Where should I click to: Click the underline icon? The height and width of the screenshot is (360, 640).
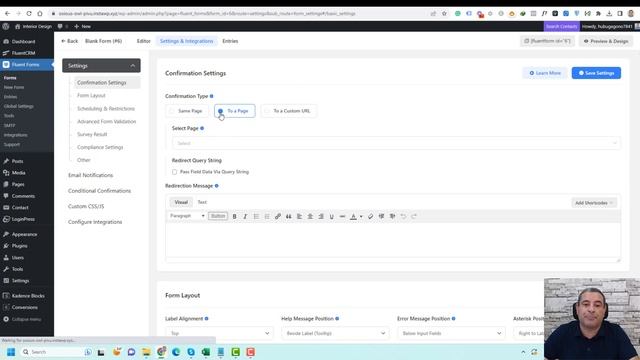(331, 216)
